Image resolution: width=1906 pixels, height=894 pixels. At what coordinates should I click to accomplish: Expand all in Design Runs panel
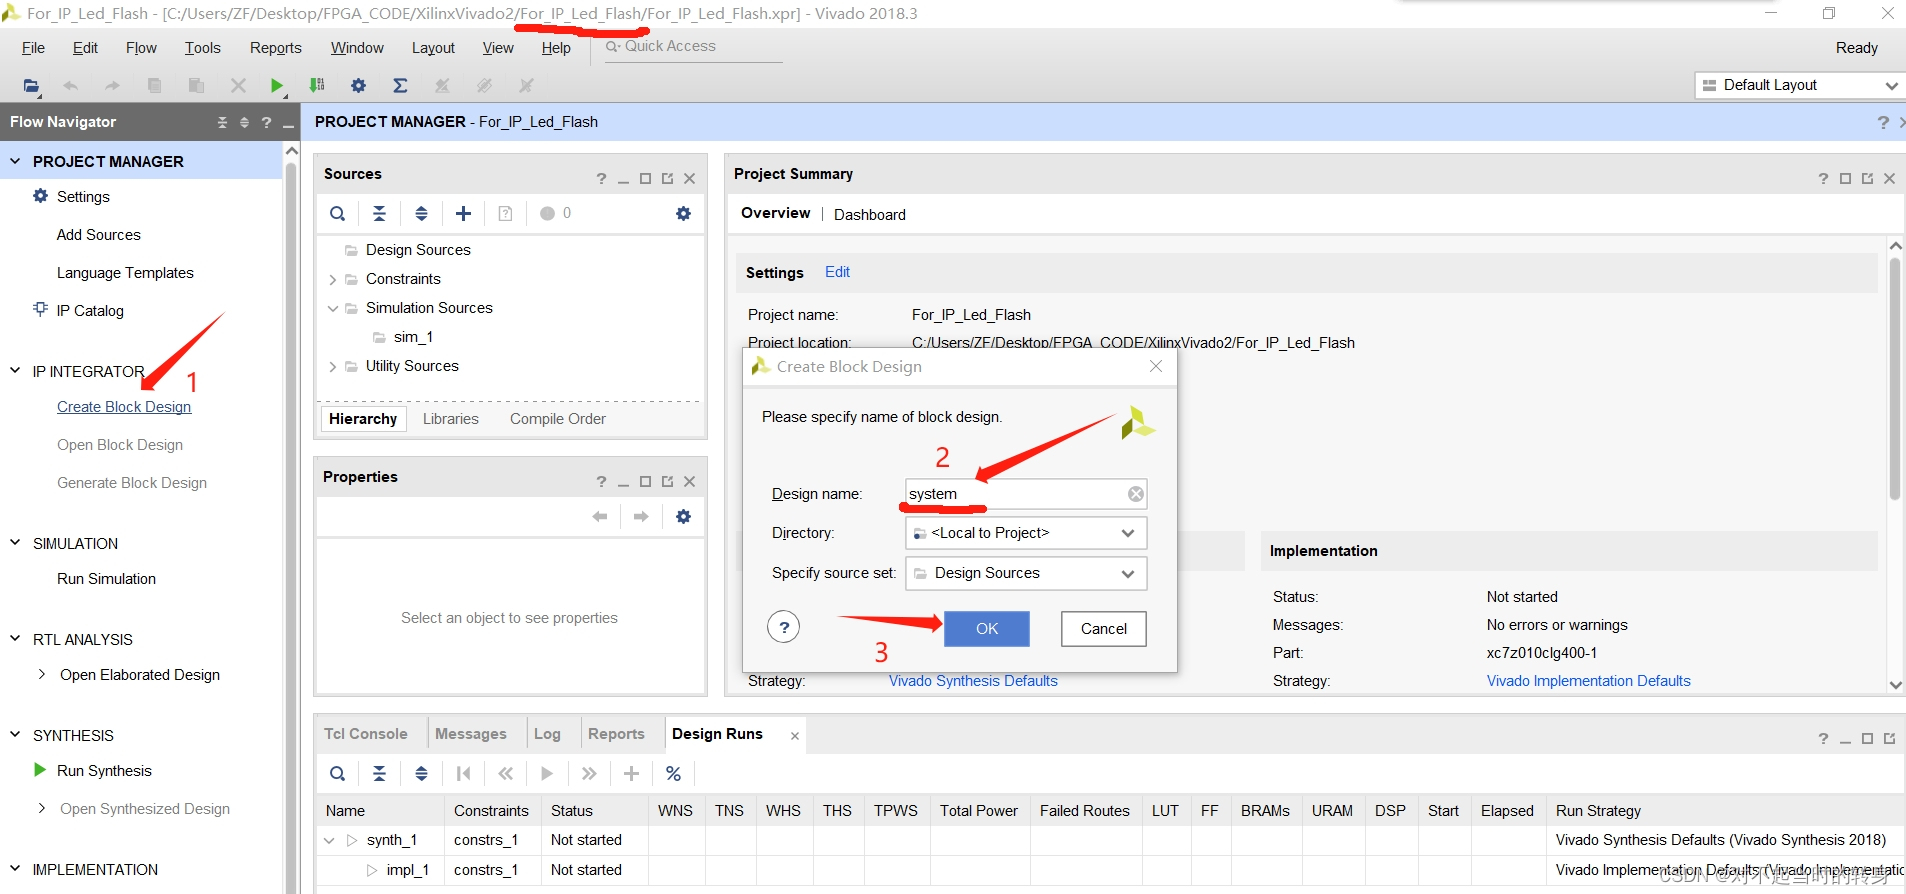point(422,773)
